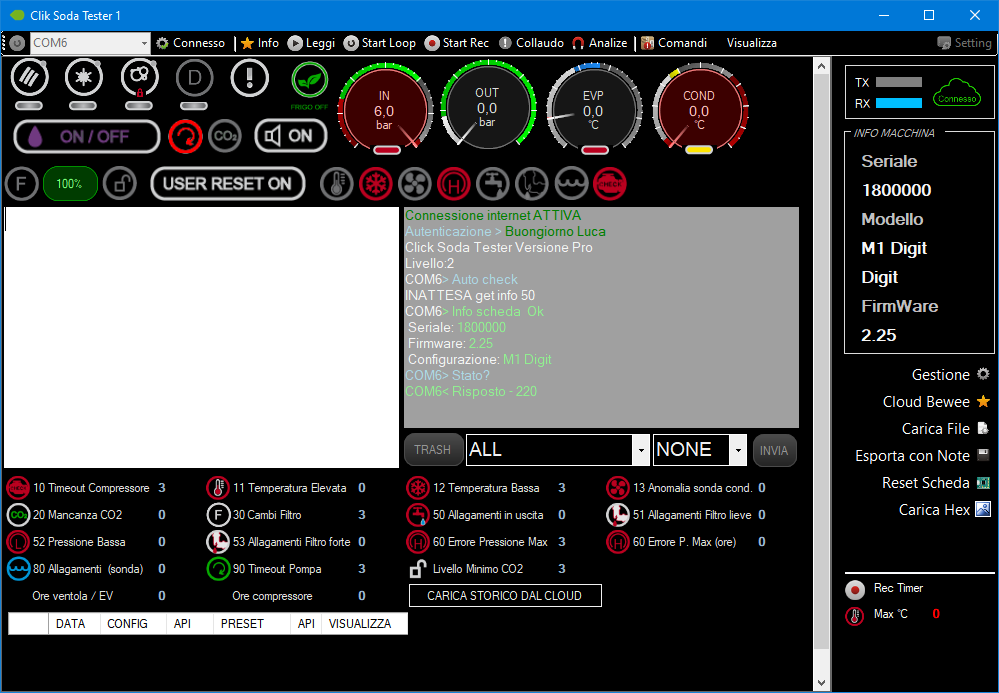
Task: Toggle the purple drop ON / OFF switch
Action: click(87, 136)
